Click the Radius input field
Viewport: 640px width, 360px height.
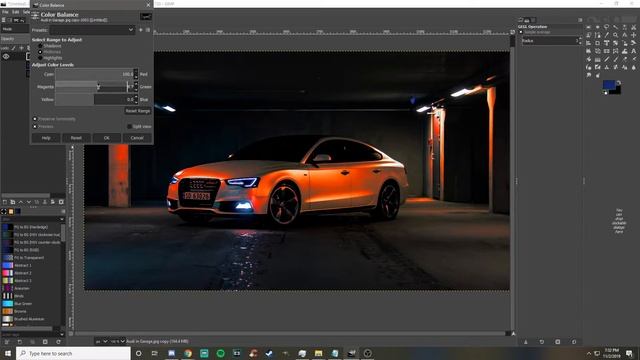[x=549, y=40]
